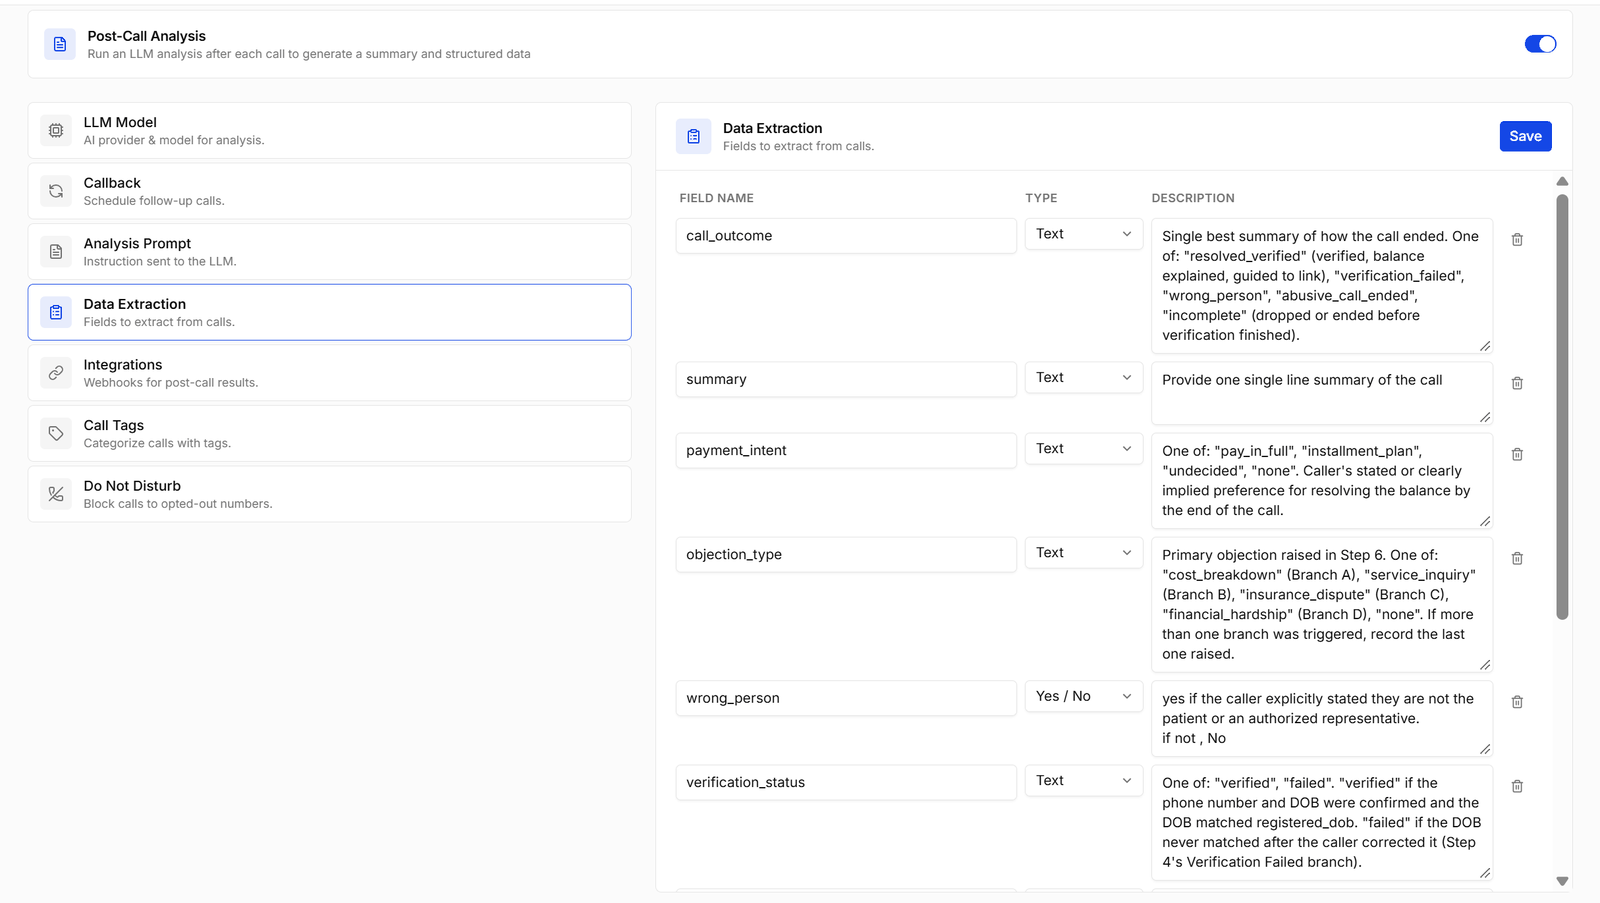
Task: Click the scroll down arrow of field list
Action: click(1562, 881)
